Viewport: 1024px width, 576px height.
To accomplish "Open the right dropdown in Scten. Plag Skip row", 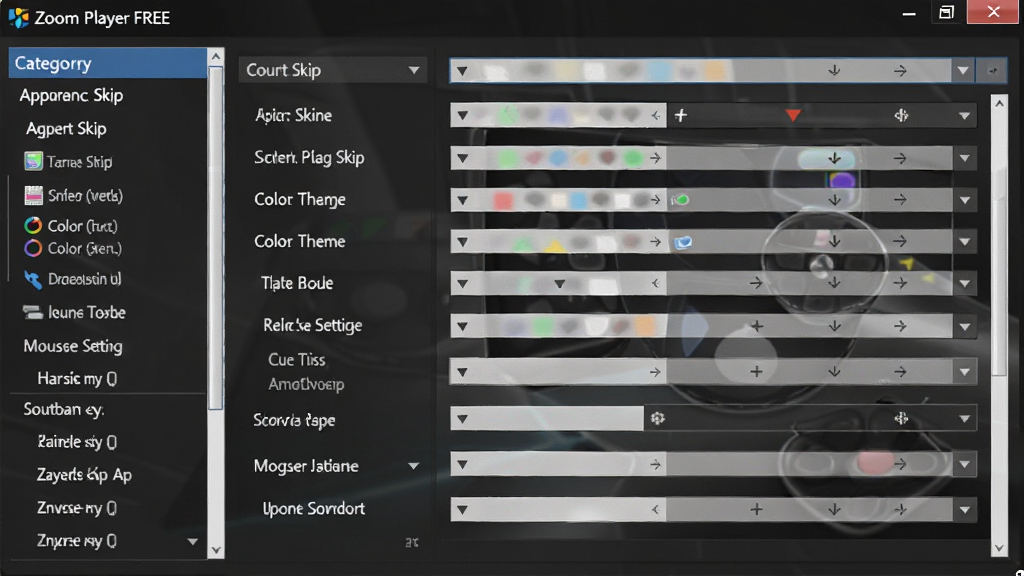I will (965, 158).
